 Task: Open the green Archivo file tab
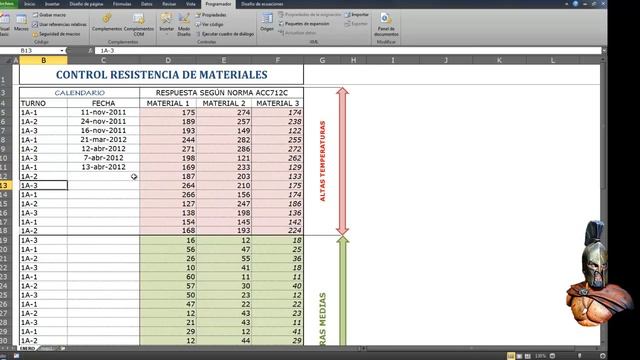tap(8, 4)
